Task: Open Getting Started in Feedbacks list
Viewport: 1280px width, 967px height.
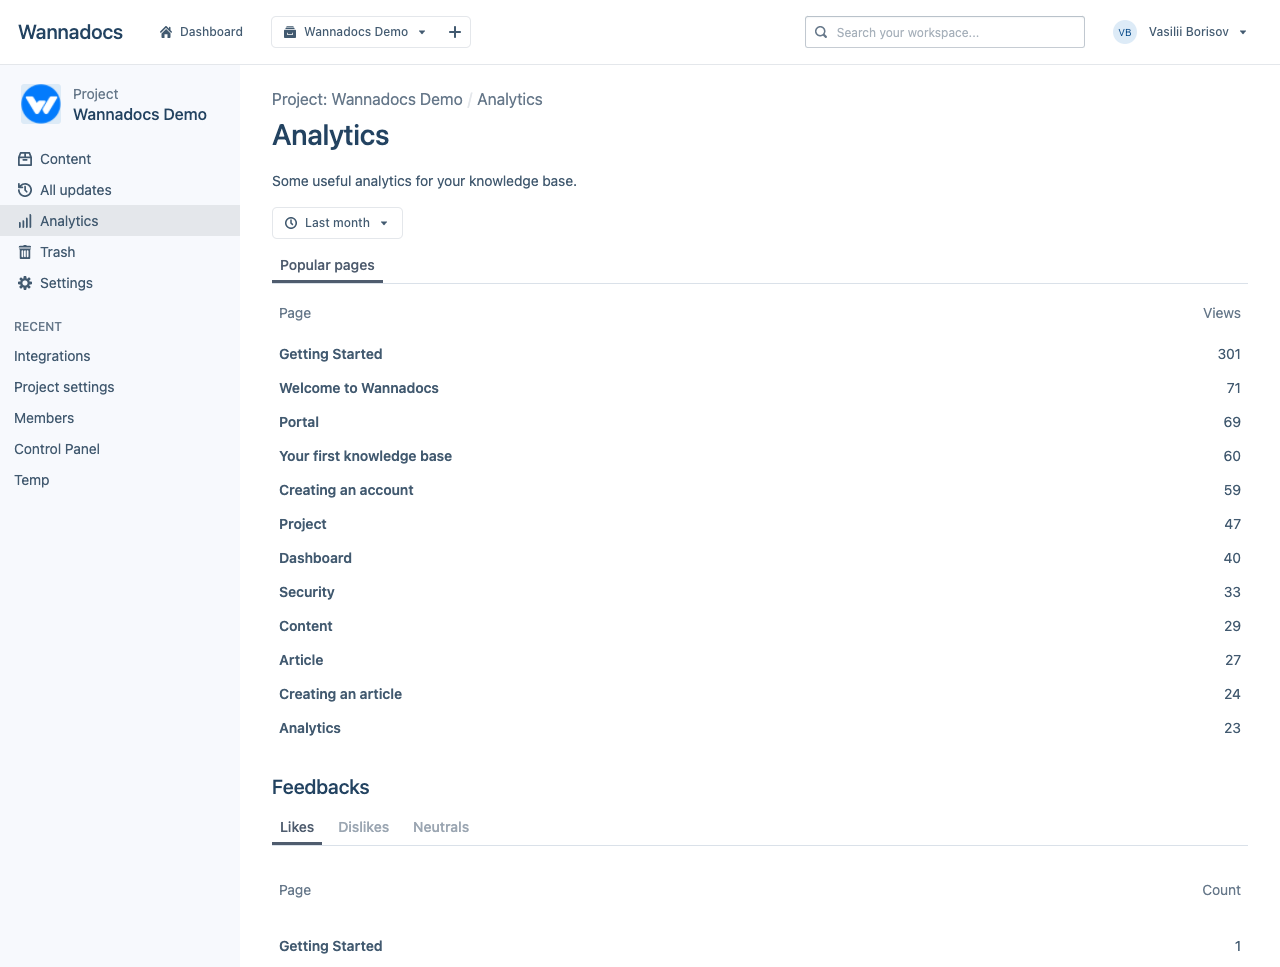Action: click(x=331, y=946)
